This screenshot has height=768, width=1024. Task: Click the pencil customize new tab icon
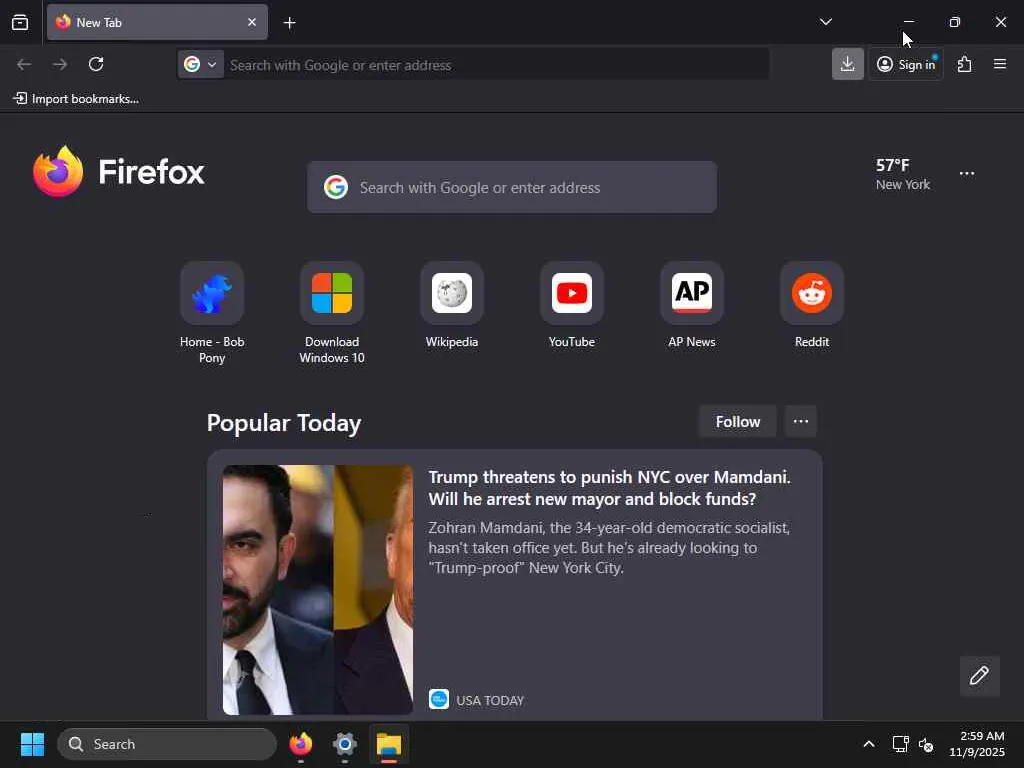coord(980,676)
